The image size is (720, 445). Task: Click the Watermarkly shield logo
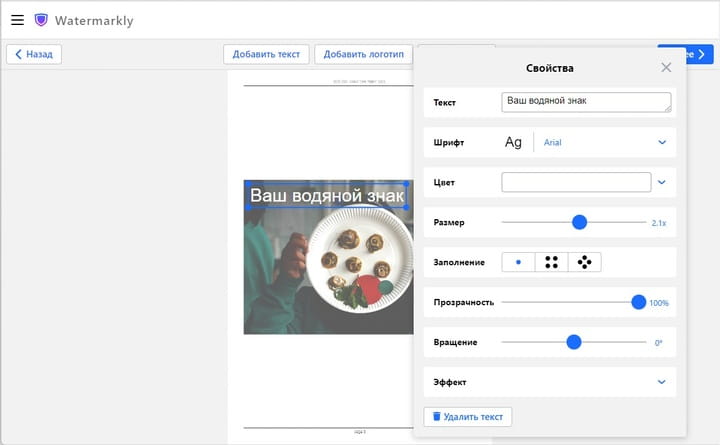(x=41, y=20)
